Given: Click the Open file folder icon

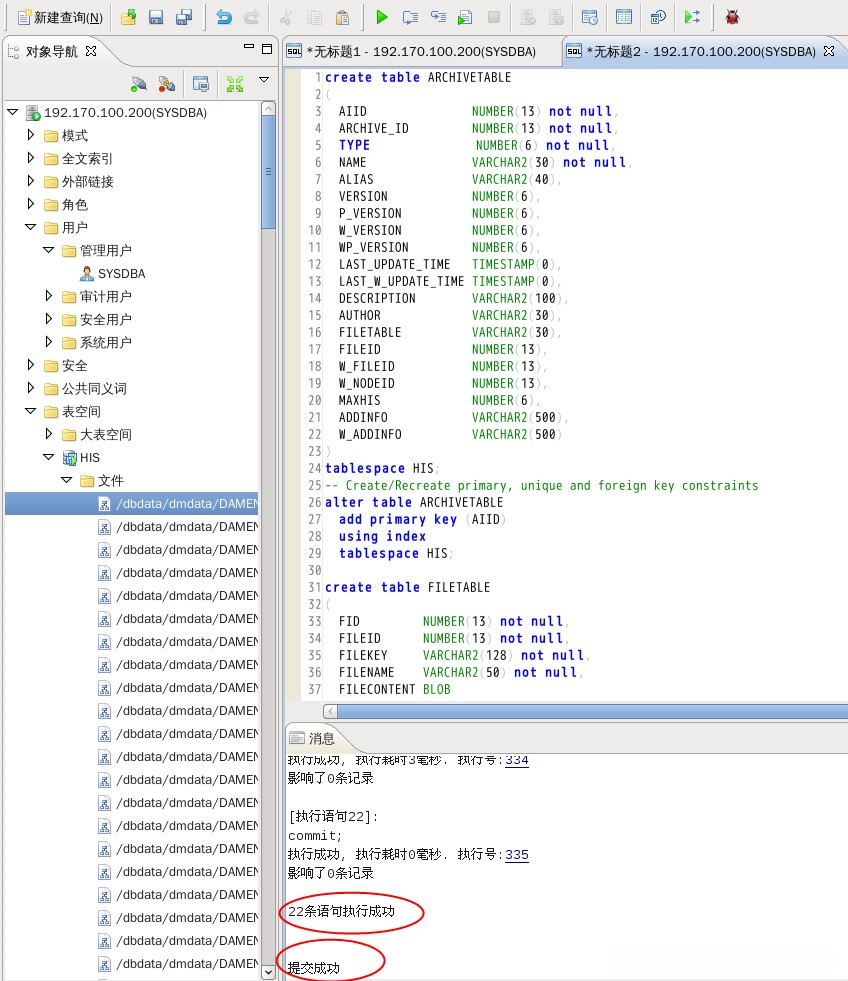Looking at the screenshot, I should 128,17.
